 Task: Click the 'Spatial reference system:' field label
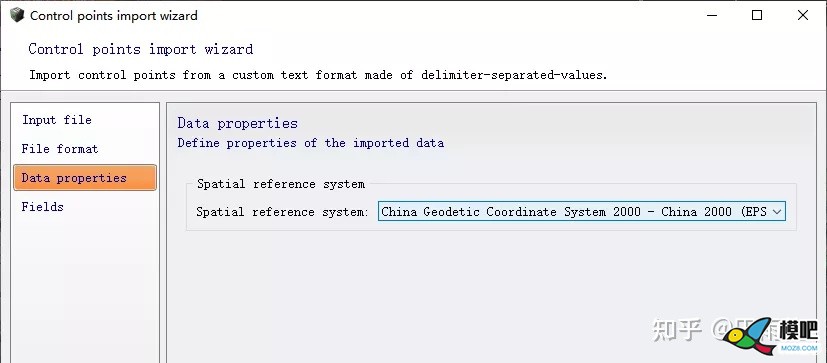click(x=282, y=212)
